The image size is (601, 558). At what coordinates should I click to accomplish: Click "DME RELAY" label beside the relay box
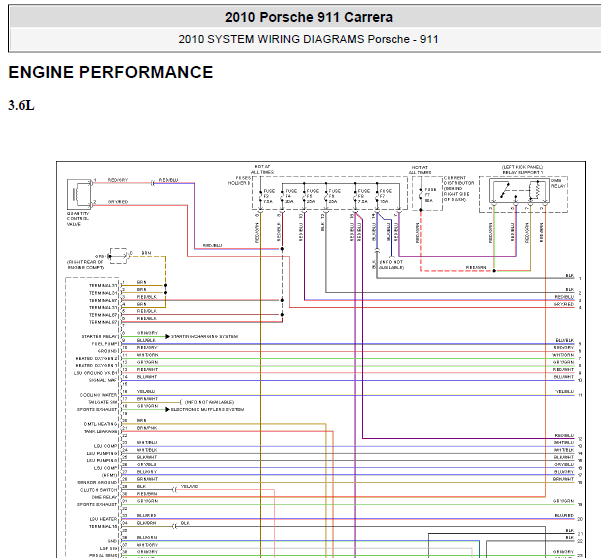coord(558,183)
